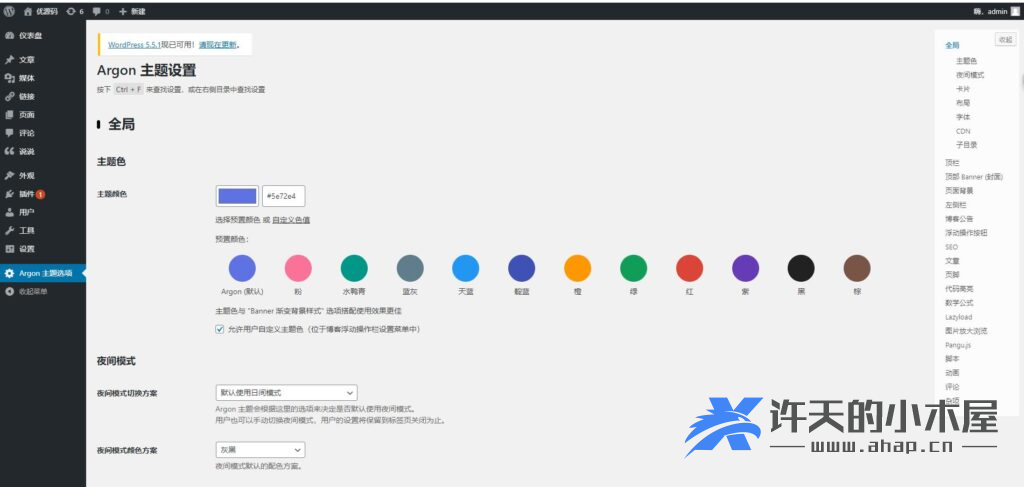Jump to 布局 in the contents panel
The width and height of the screenshot is (1024, 487).
(x=963, y=103)
